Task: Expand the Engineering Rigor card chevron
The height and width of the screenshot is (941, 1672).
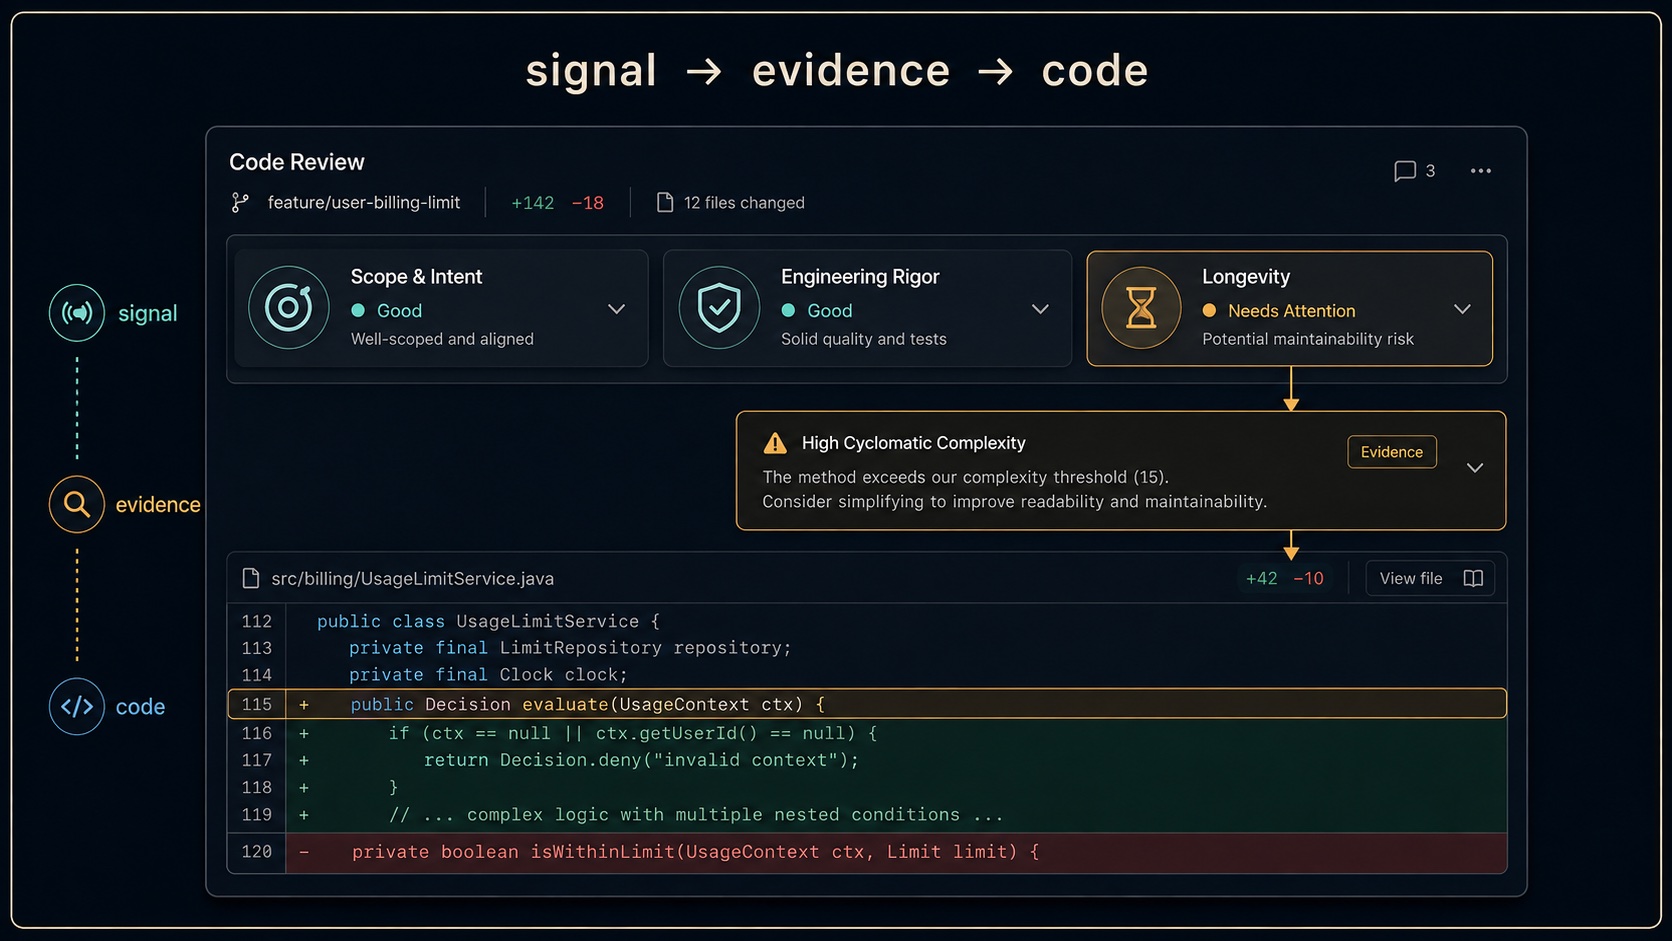Action: [x=1040, y=309]
